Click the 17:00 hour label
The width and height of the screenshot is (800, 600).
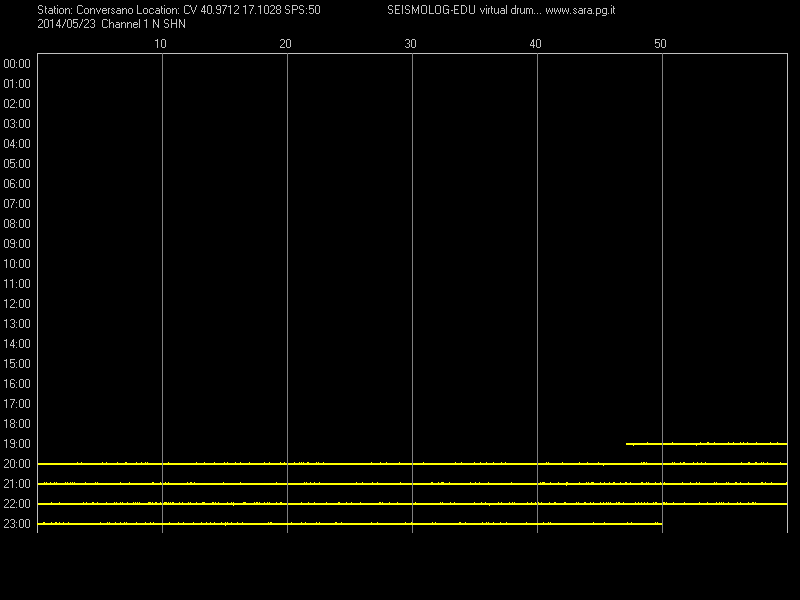(17, 404)
